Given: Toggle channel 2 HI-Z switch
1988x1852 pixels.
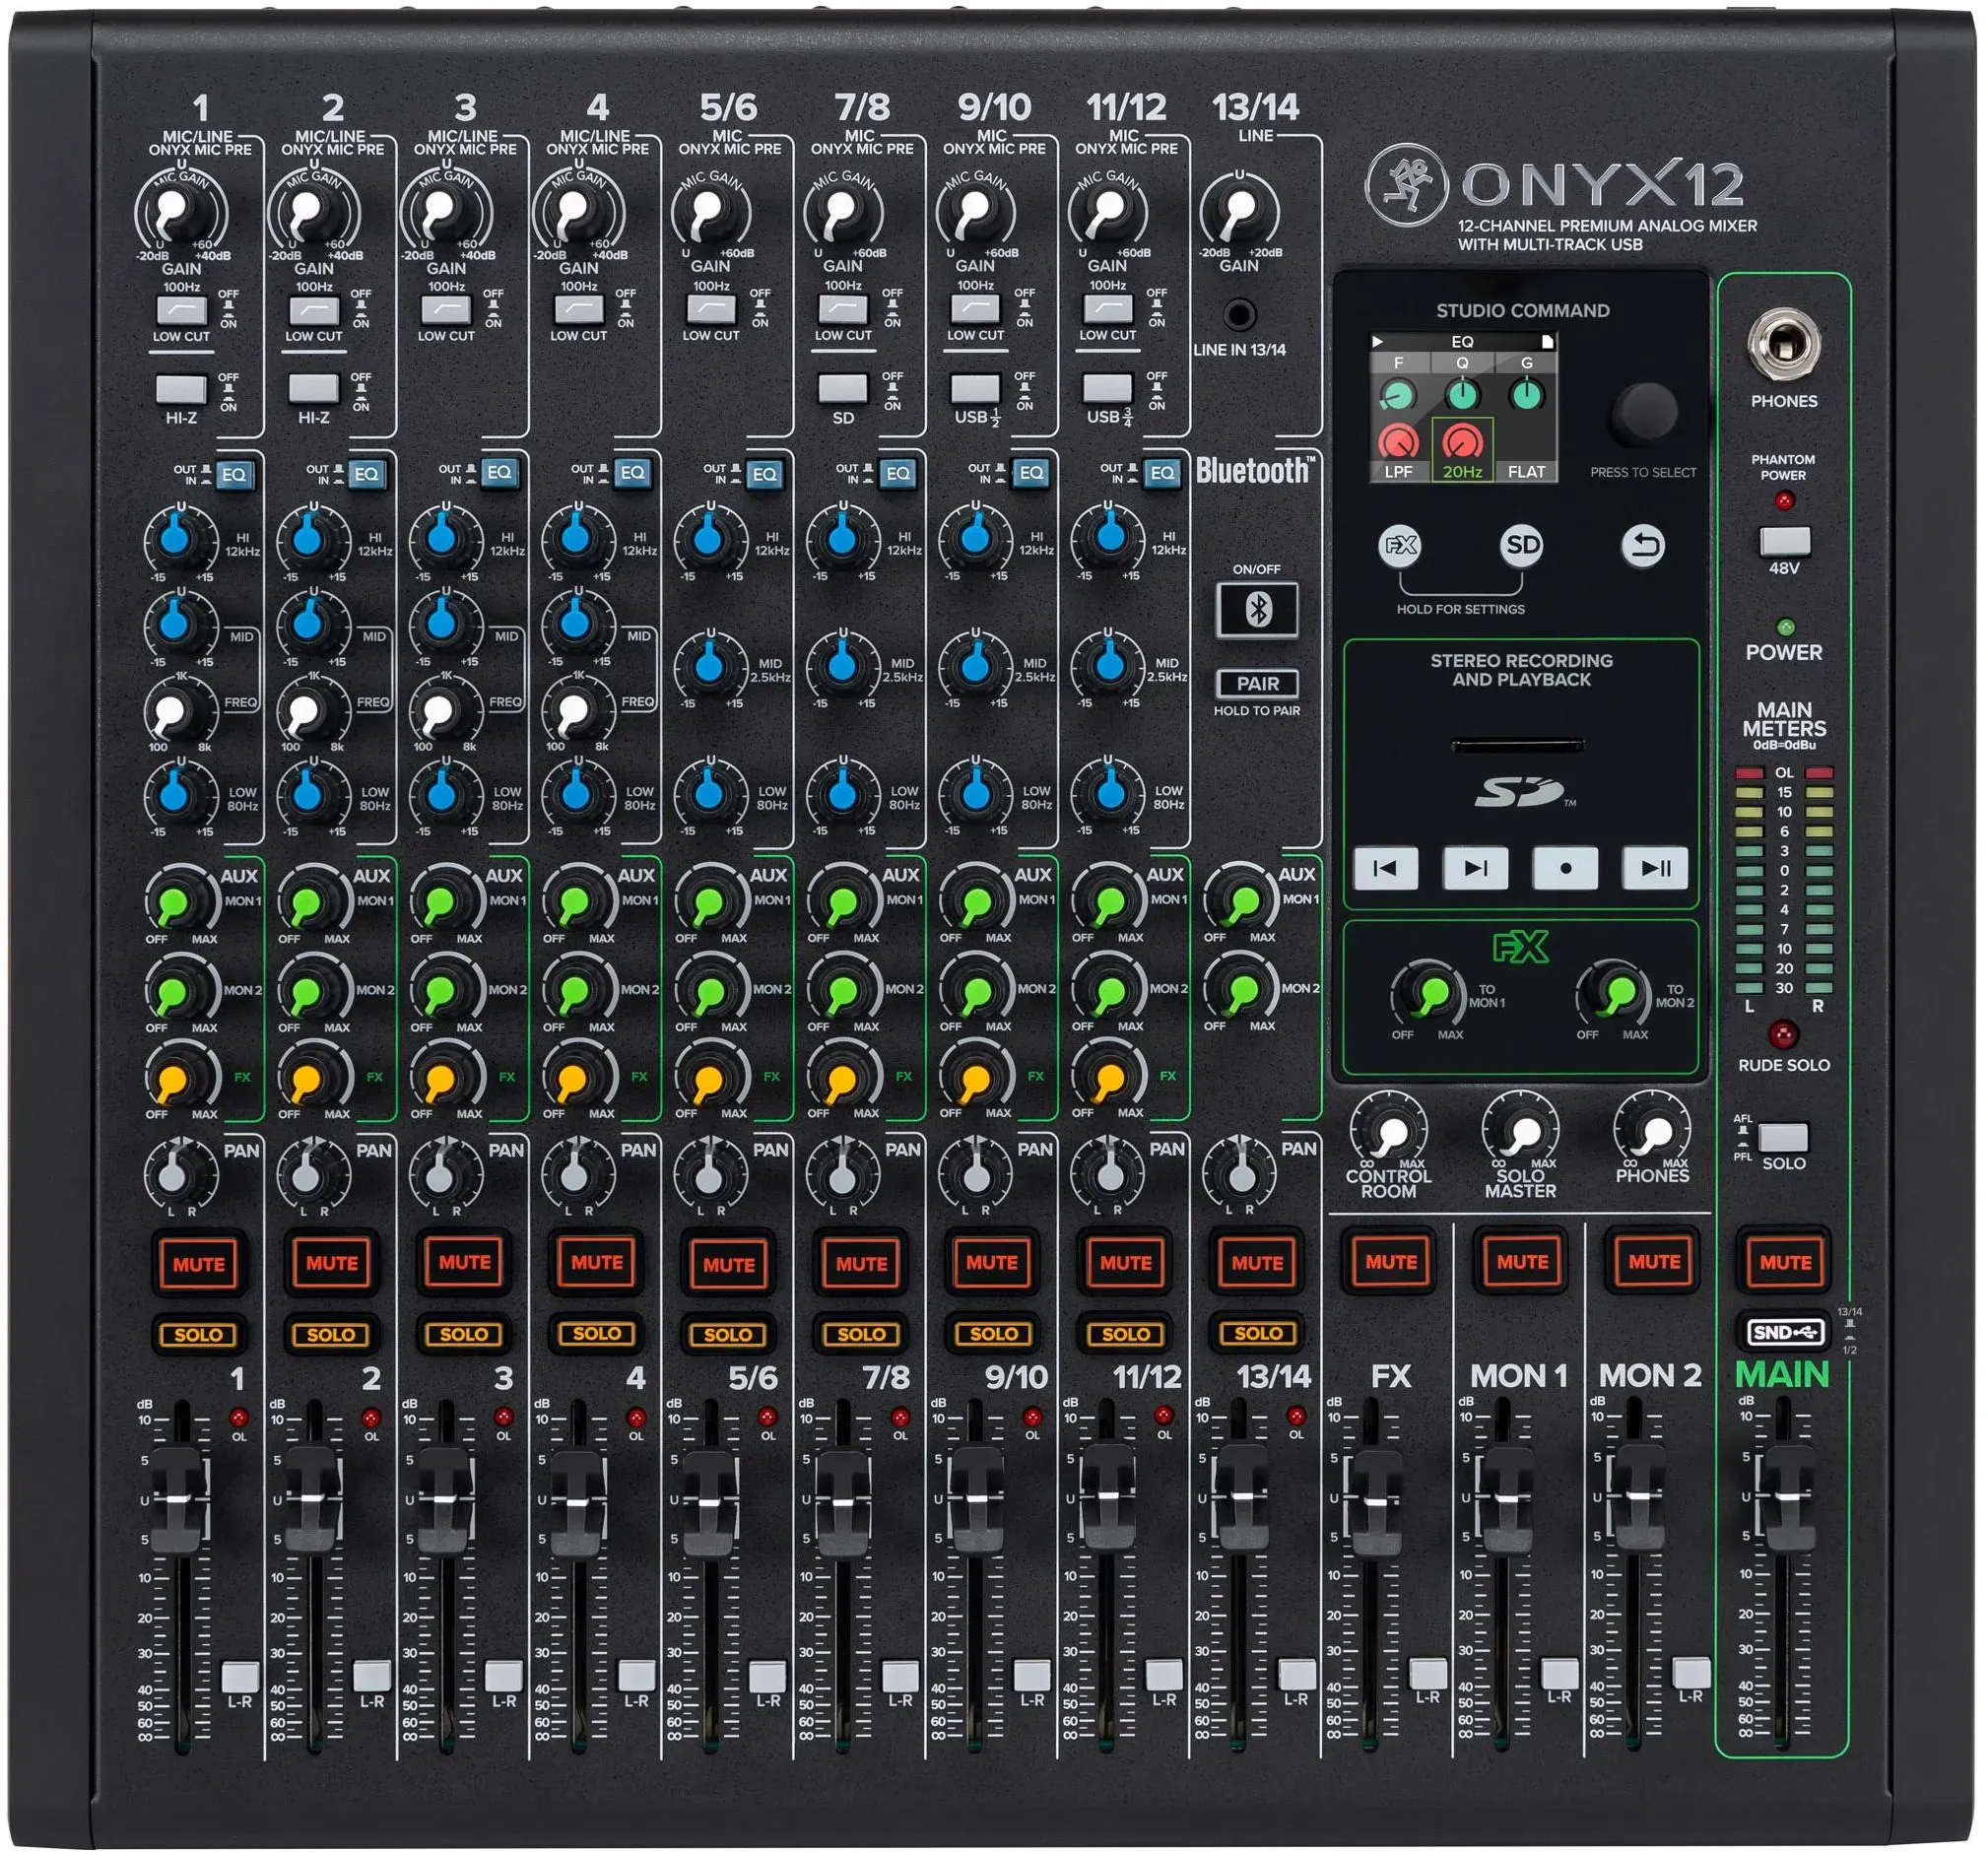Looking at the screenshot, I should point(314,388).
